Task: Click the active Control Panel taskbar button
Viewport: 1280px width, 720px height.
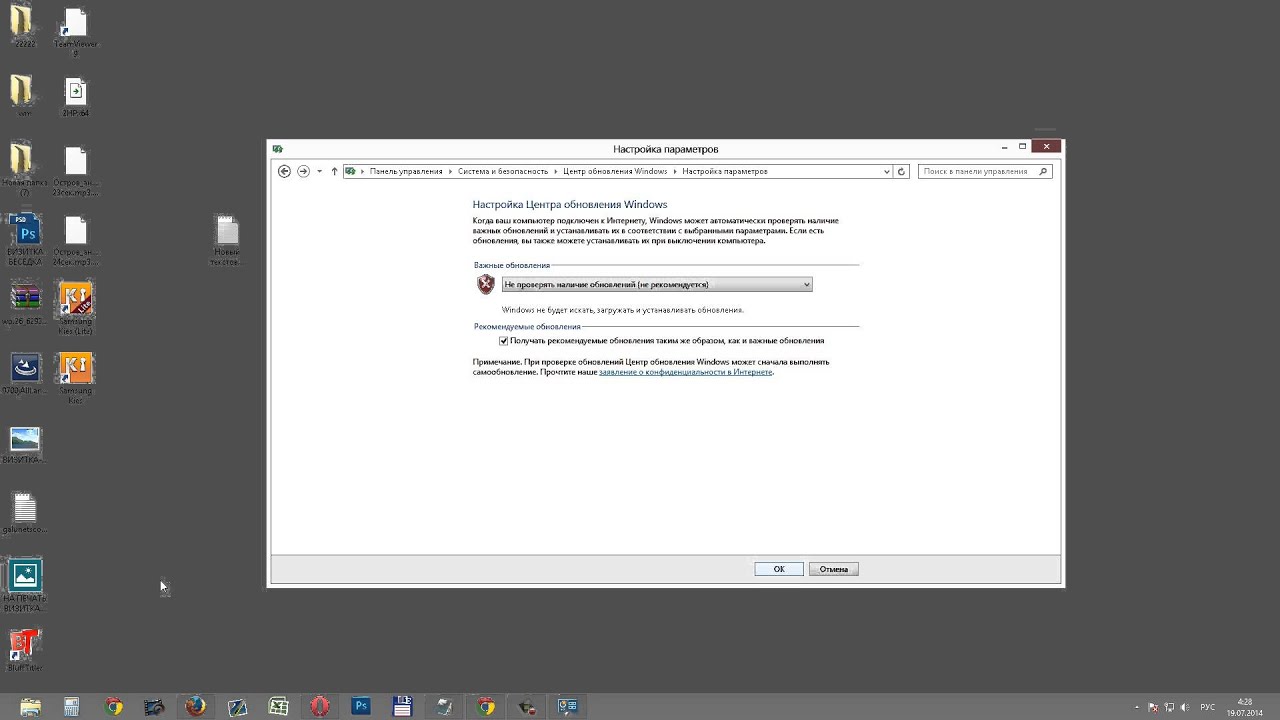Action: pos(568,707)
